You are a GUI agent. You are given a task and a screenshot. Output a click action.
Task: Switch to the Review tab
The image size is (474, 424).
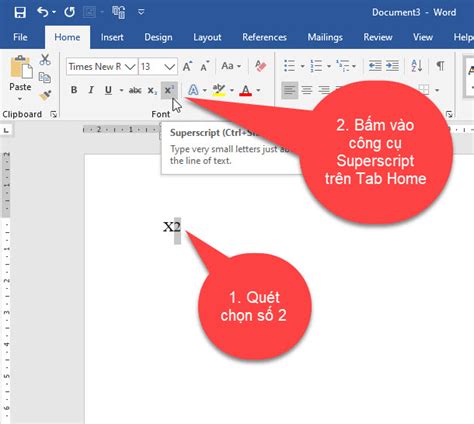click(378, 37)
